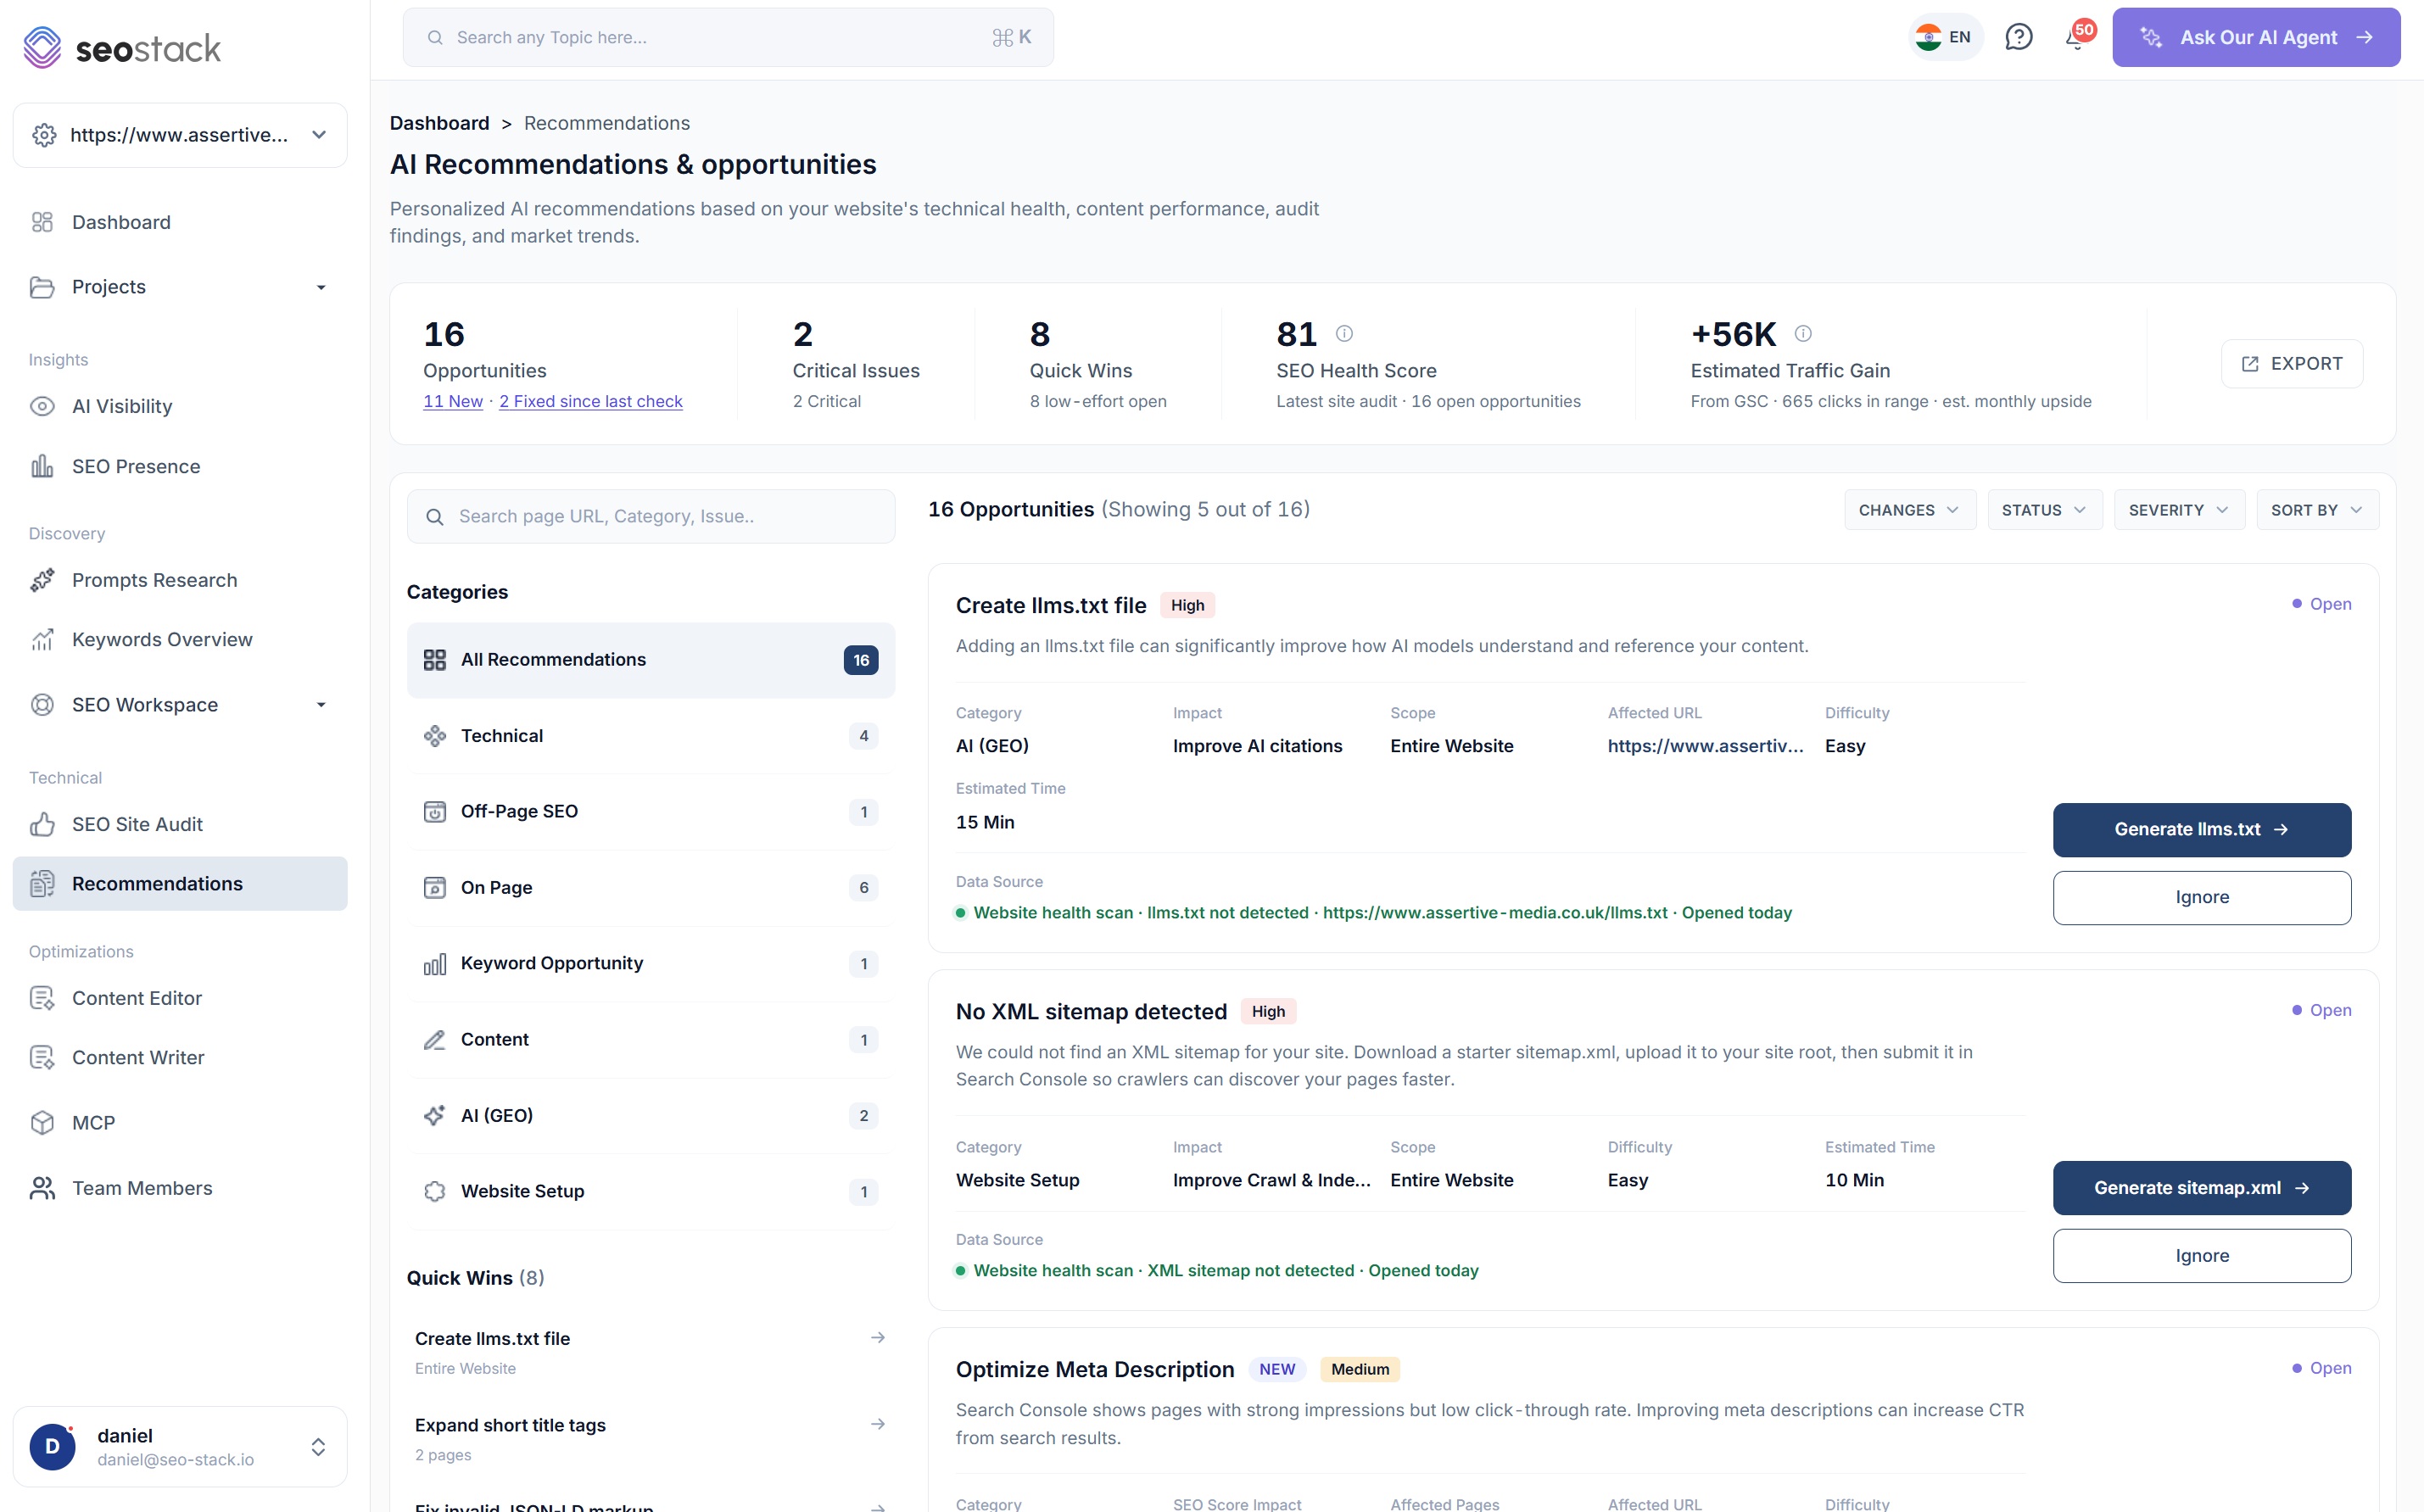
Task: Click the Website Setup category icon
Action: coord(434,1191)
